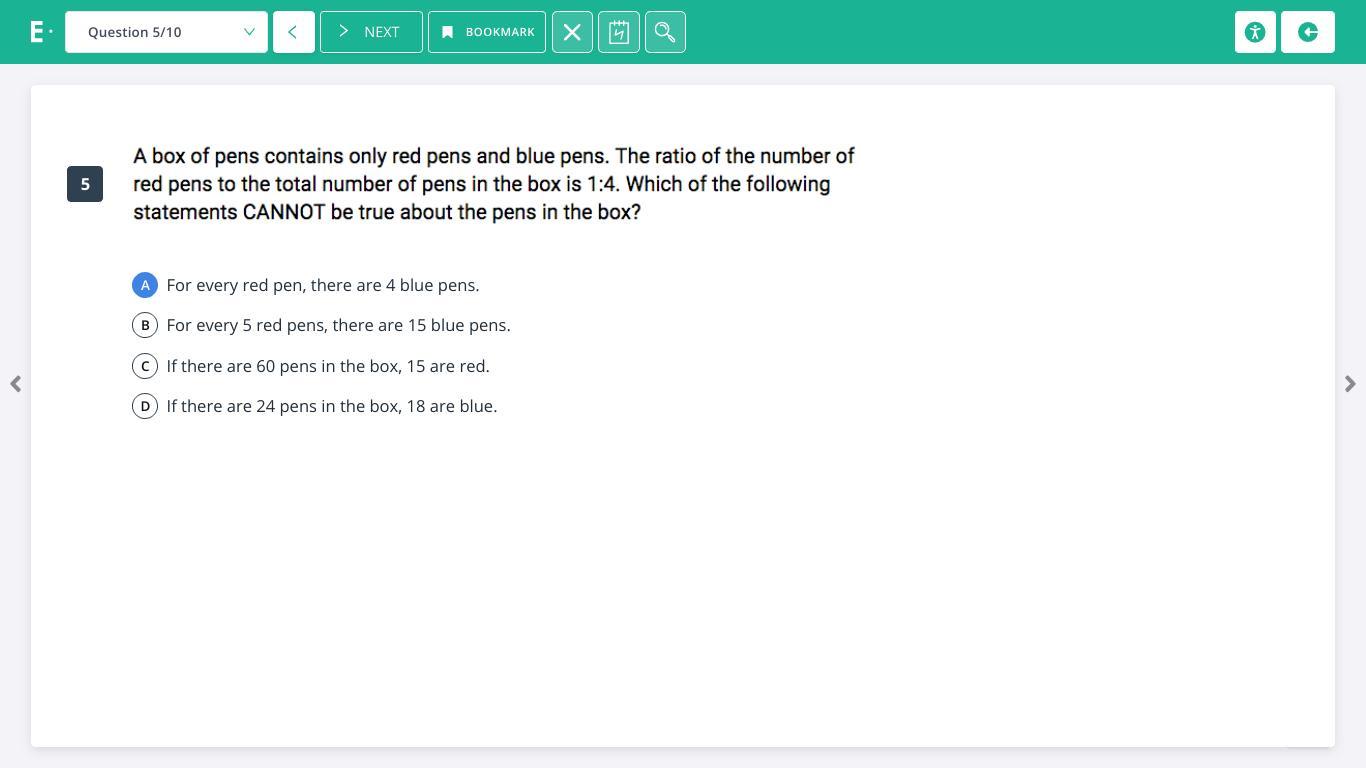
Task: Click the right-edge next page arrow
Action: pos(1350,384)
